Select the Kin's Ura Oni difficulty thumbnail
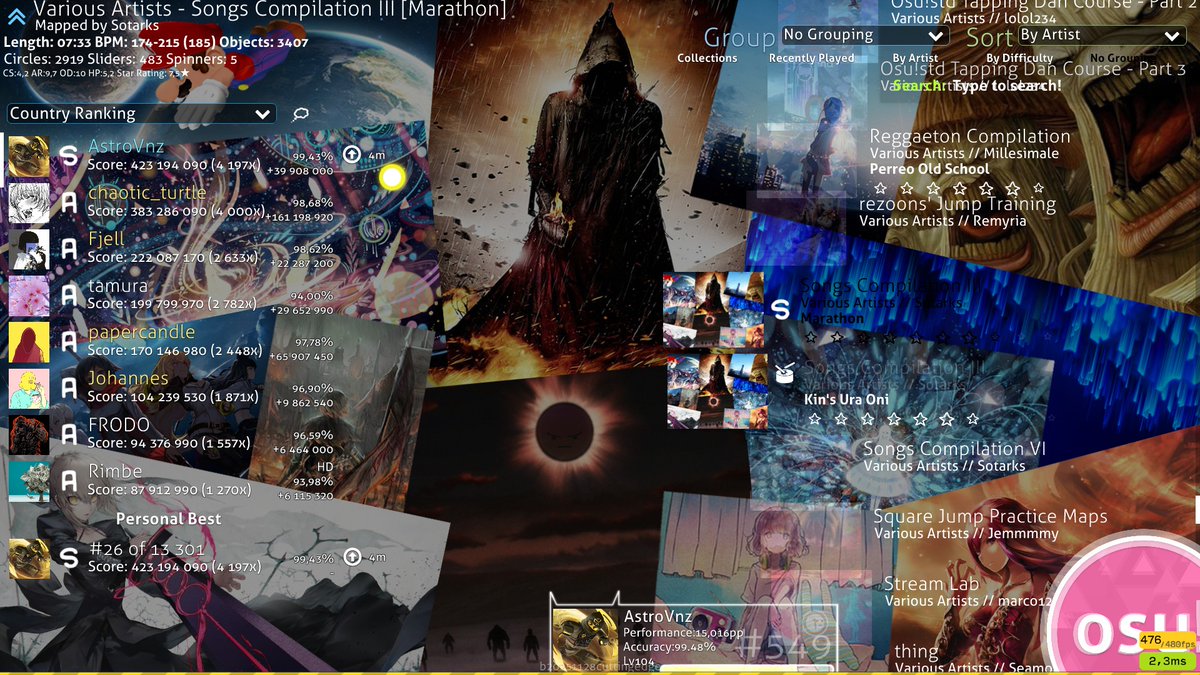The height and width of the screenshot is (675, 1200). (717, 390)
